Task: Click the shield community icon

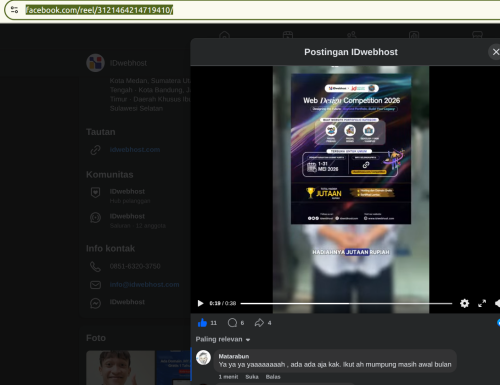Action: tap(95, 193)
